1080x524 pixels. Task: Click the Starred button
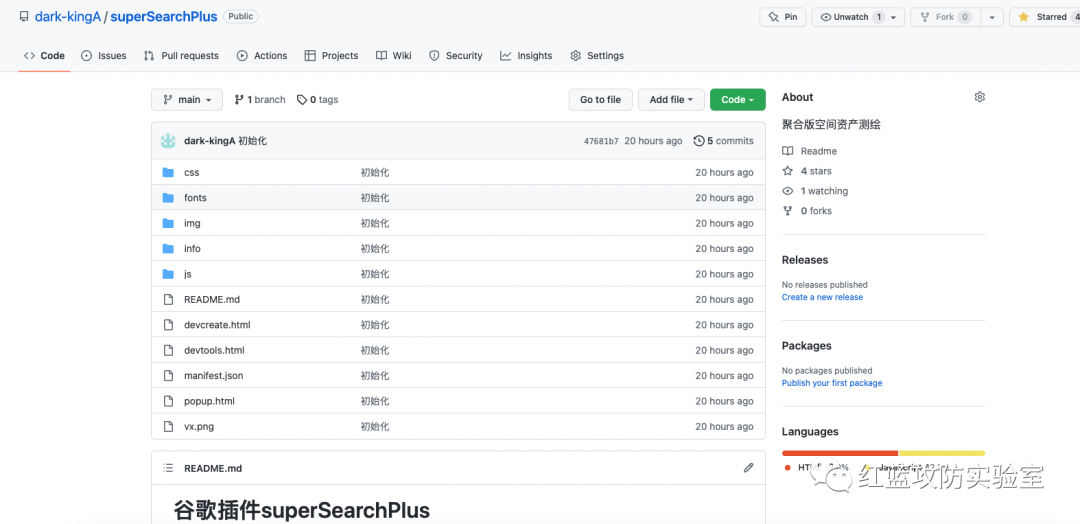pyautogui.click(x=1044, y=17)
